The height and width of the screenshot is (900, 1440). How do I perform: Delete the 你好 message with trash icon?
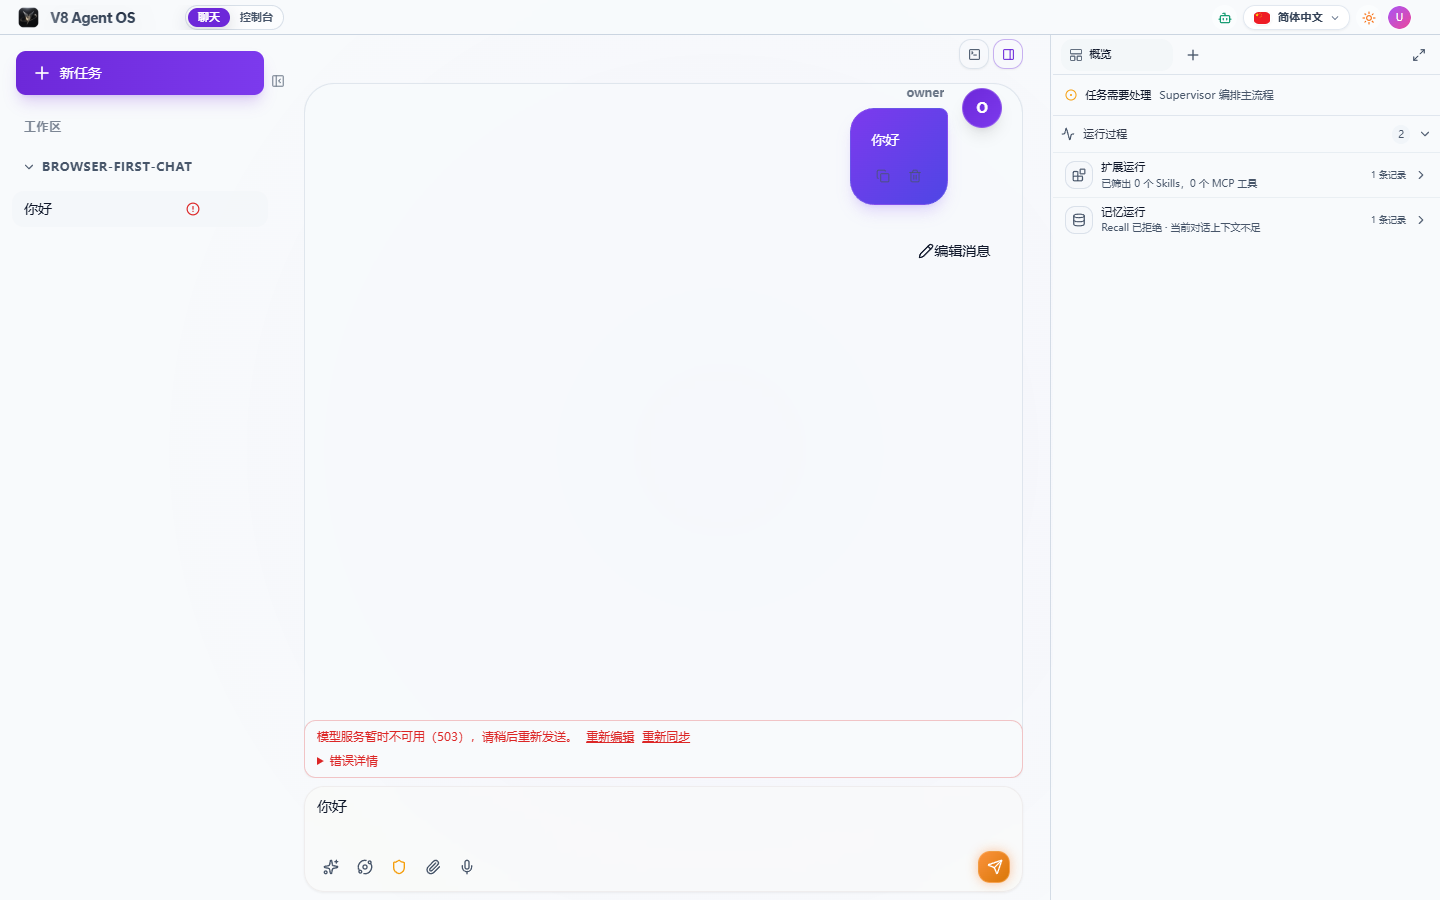[x=915, y=177]
